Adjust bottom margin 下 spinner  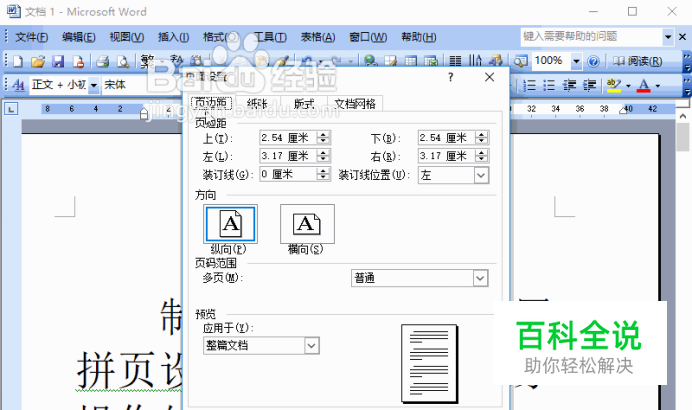tap(482, 138)
